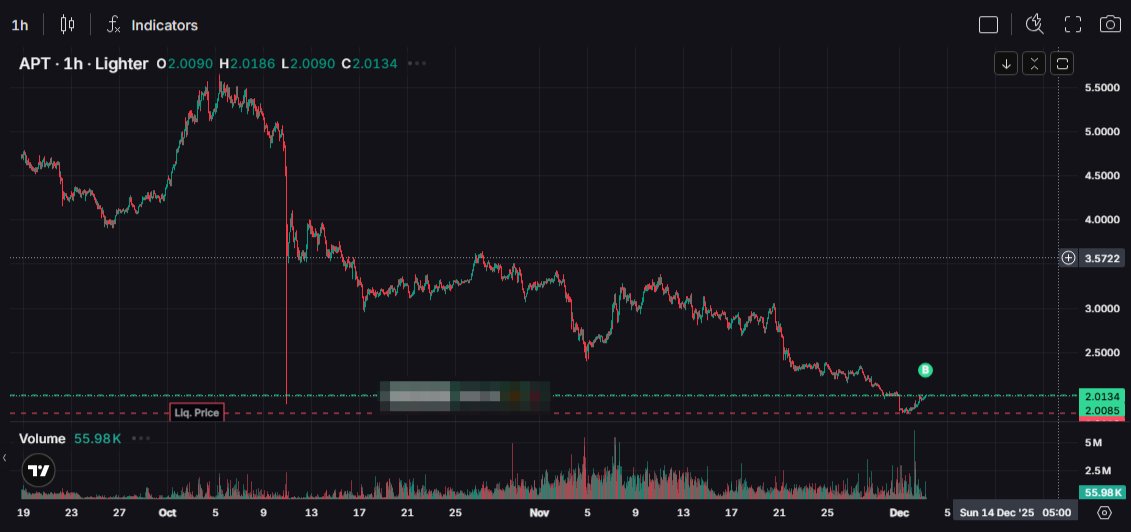Click the 3.5722 crosshair price label

1101,258
